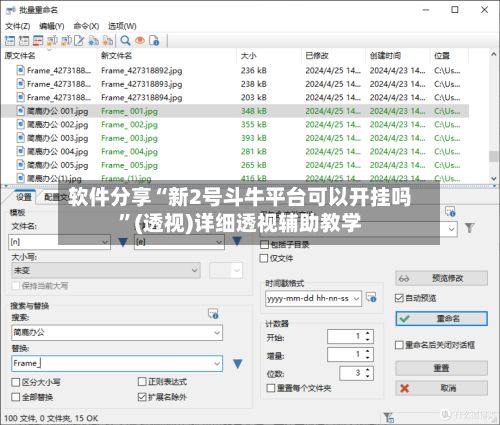Open the 命令(X) menu
The height and width of the screenshot is (425, 500).
coord(86,26)
